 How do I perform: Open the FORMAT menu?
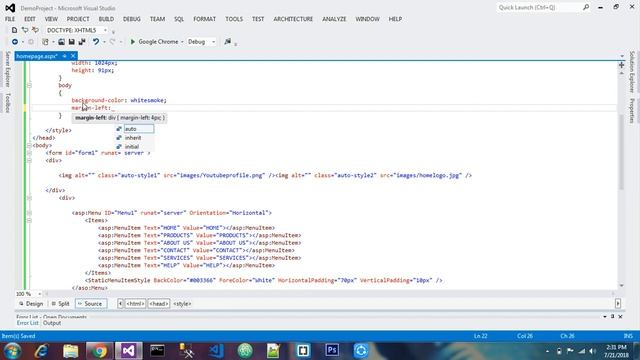(204, 19)
